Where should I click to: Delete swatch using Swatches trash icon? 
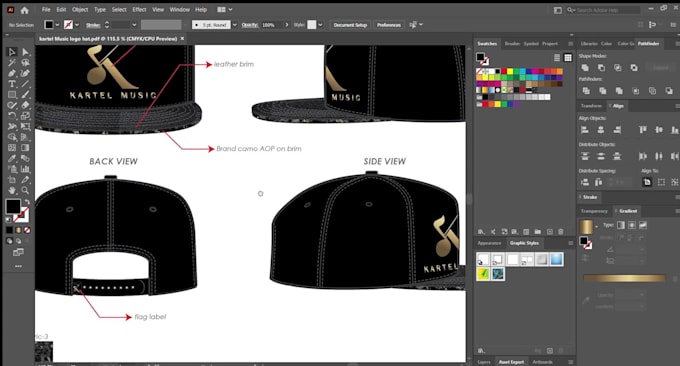(x=561, y=232)
